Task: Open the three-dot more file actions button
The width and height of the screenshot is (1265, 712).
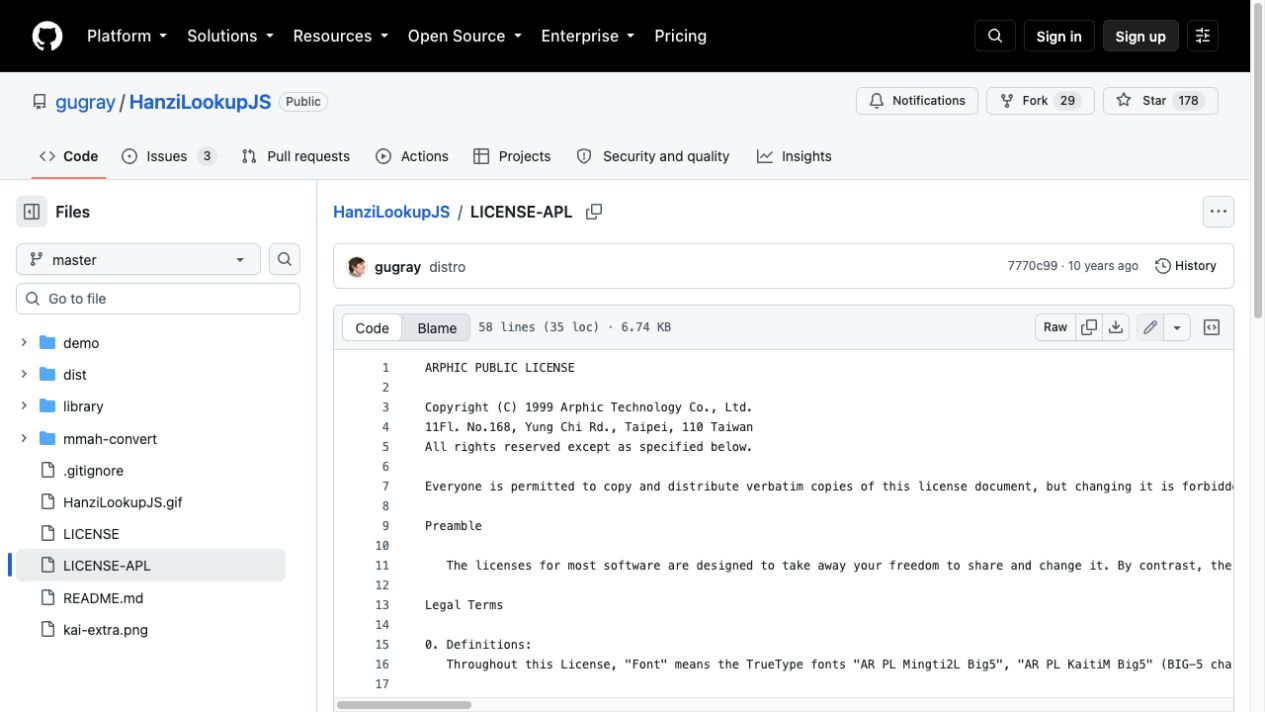Action: (1218, 212)
